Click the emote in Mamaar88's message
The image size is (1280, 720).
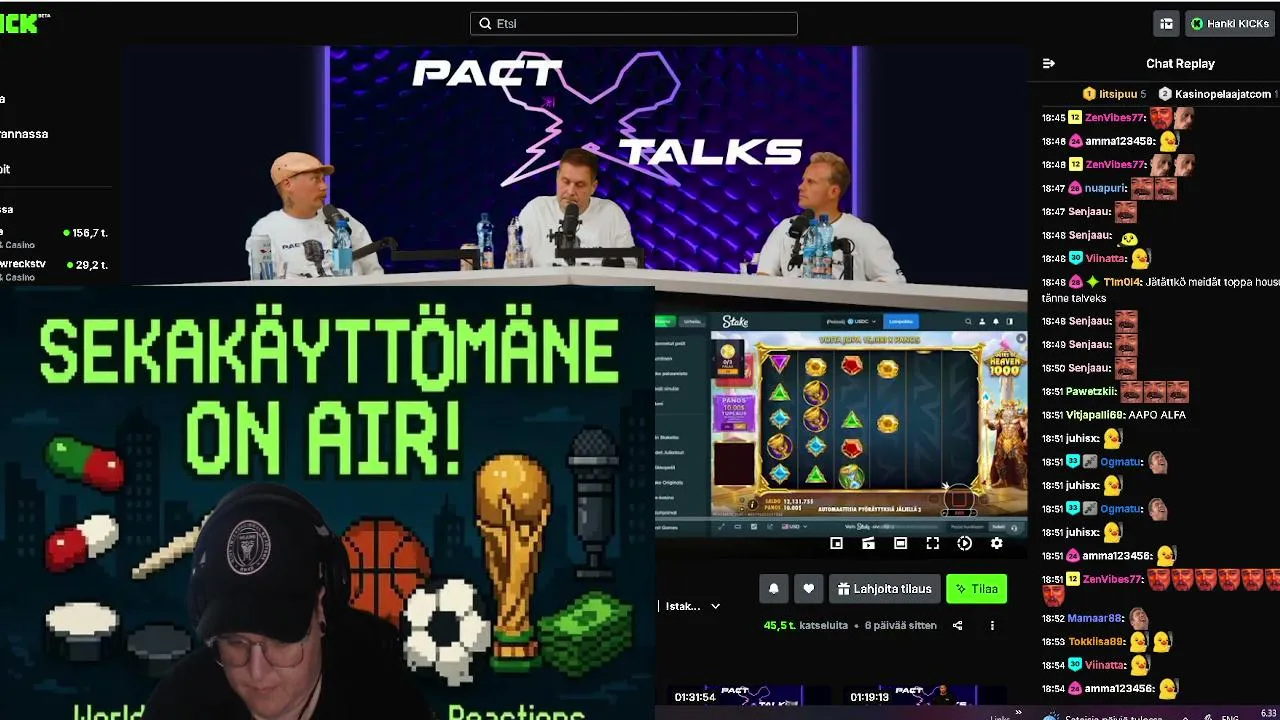coord(1138,618)
